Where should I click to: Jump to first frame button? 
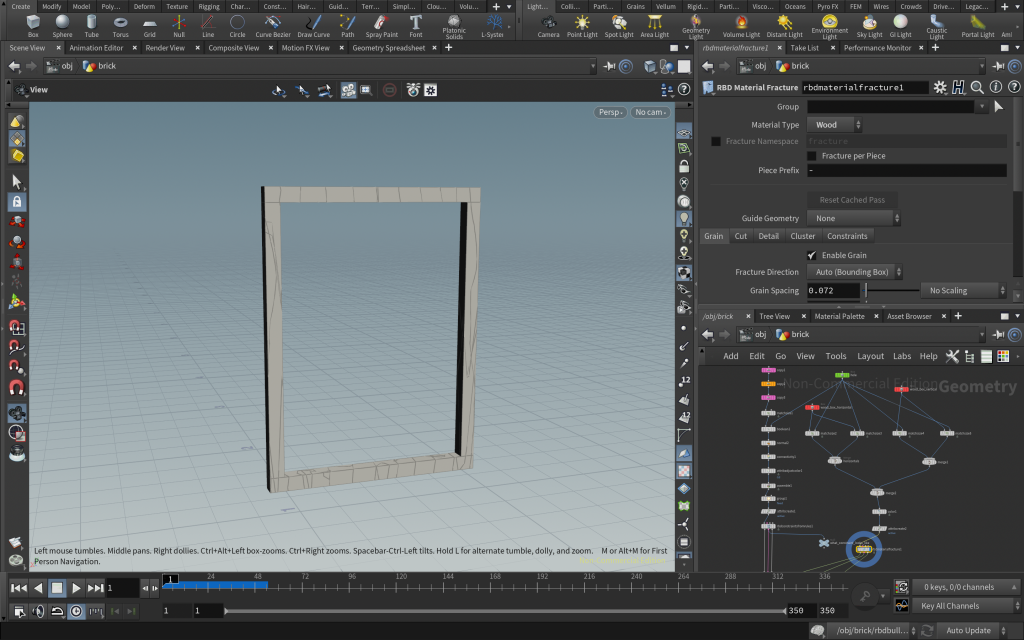[19, 588]
